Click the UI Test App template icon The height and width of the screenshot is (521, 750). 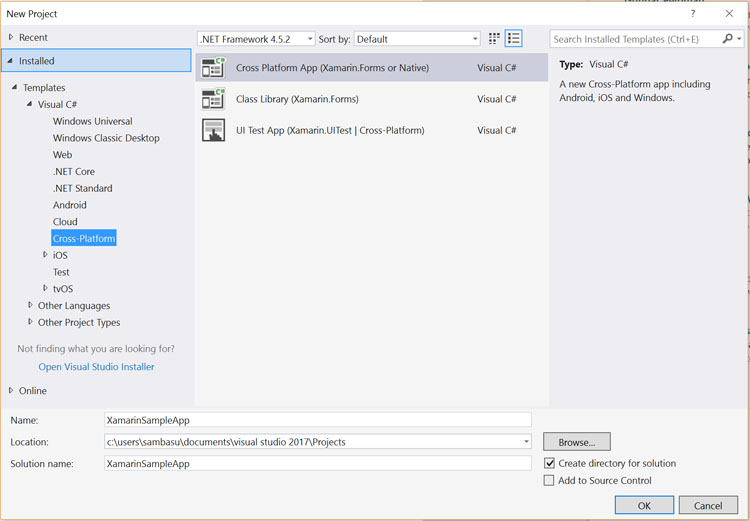click(213, 130)
